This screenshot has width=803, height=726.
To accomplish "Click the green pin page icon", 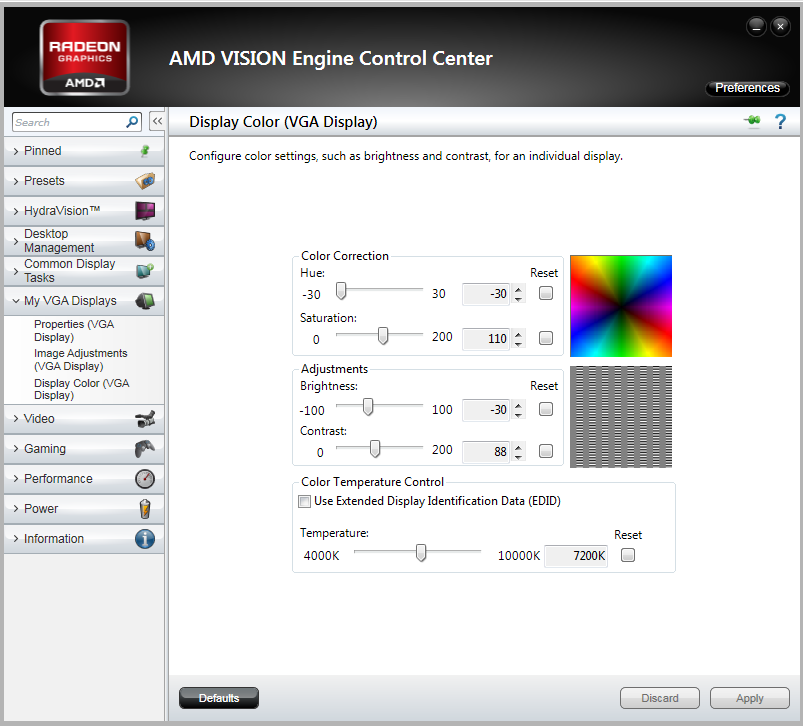I will 752,121.
